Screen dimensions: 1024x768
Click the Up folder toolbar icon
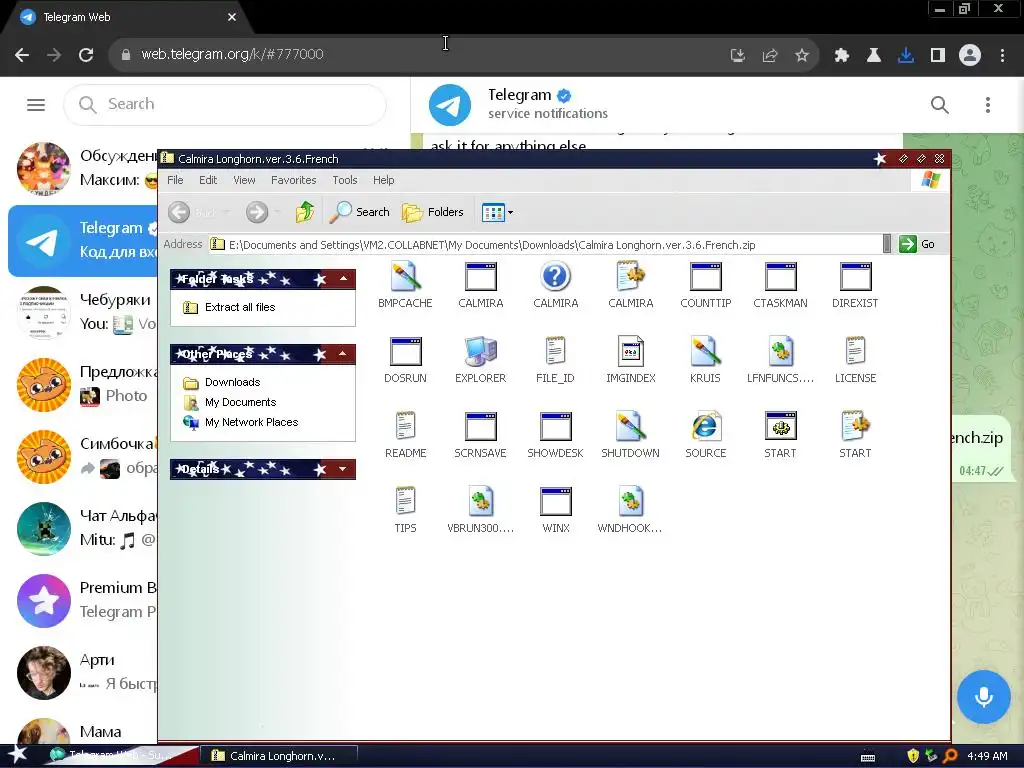click(x=304, y=212)
